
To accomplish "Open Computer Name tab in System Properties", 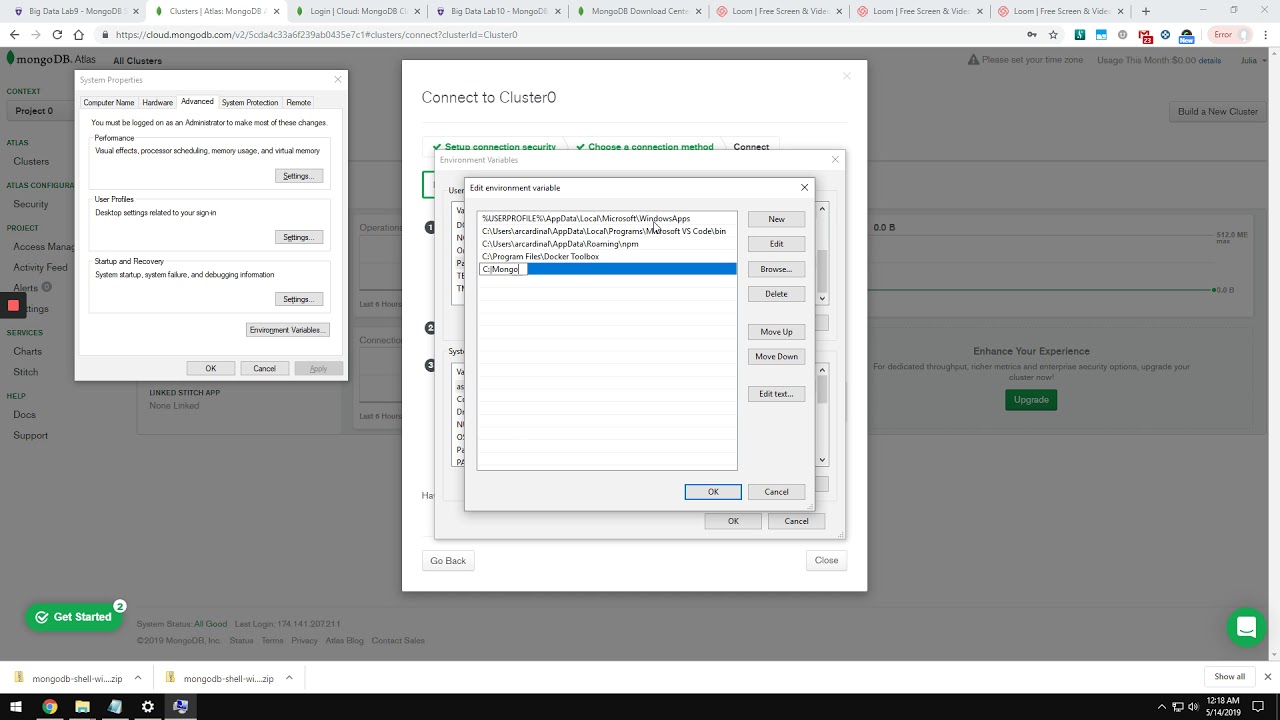I will (x=109, y=102).
